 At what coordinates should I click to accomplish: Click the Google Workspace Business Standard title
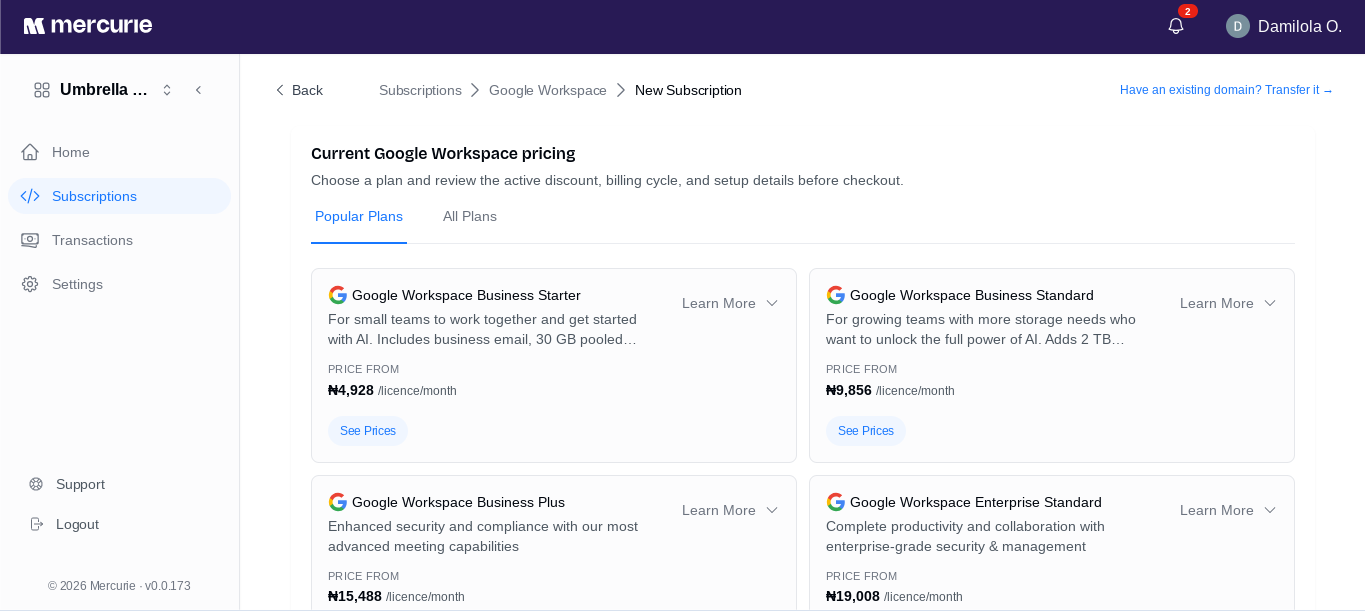(972, 295)
